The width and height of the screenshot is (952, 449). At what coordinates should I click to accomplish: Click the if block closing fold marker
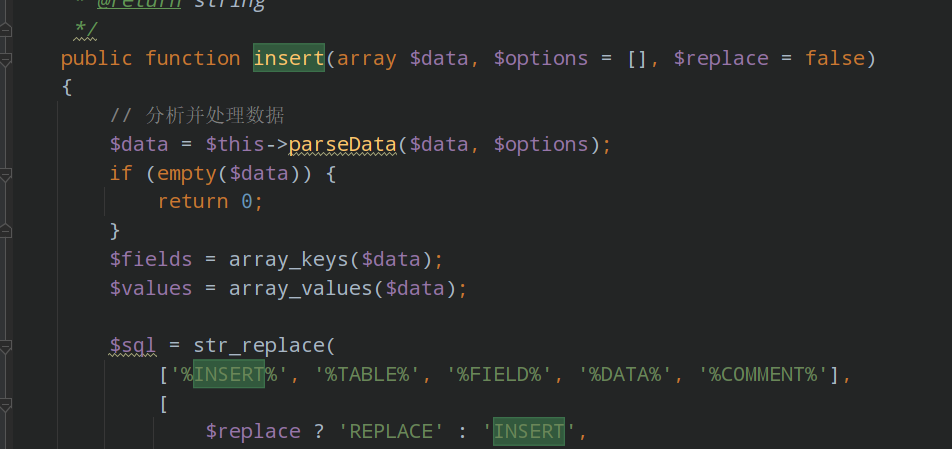[7, 231]
